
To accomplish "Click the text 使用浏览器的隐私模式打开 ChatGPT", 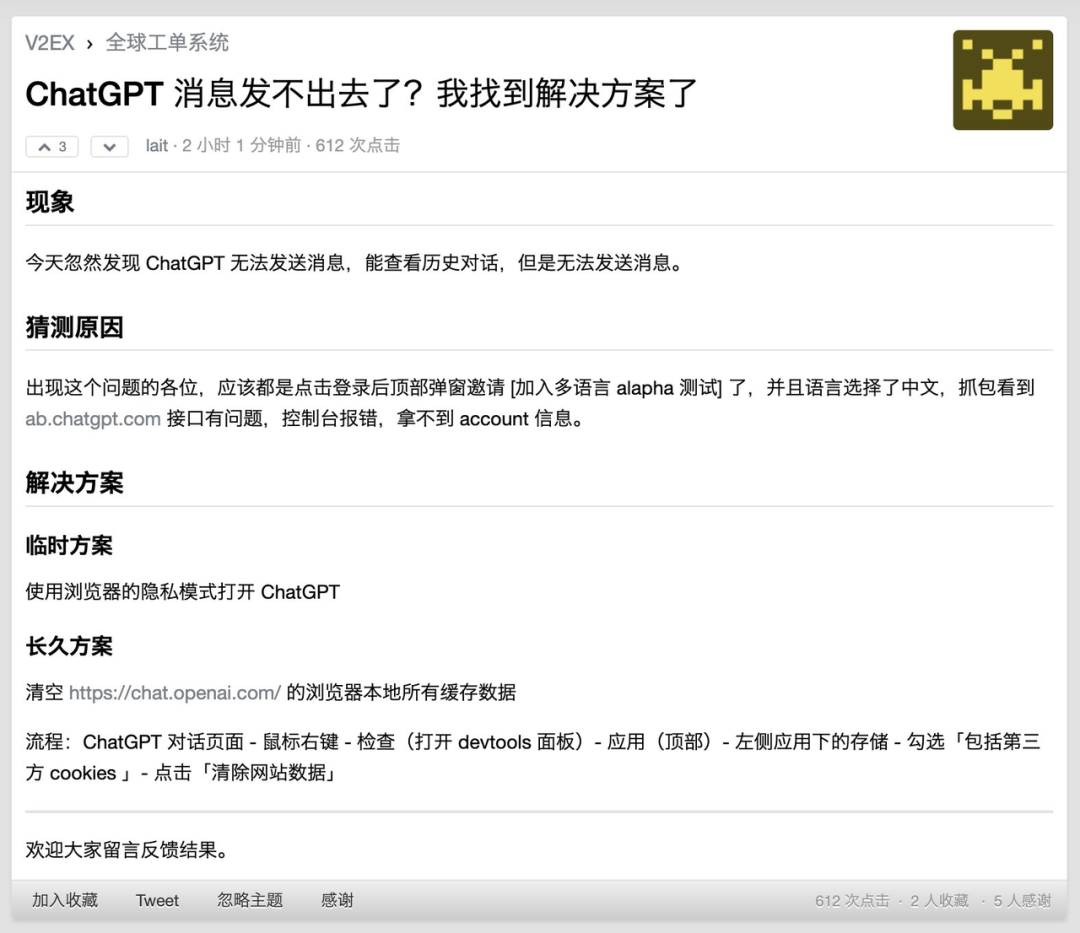I will pos(183,591).
